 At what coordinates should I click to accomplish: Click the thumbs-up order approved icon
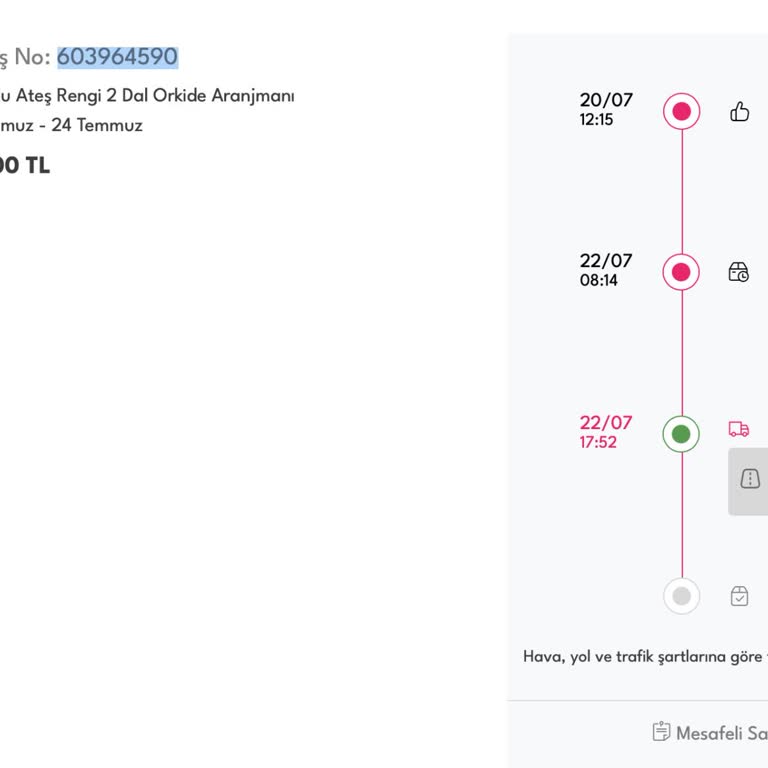click(x=740, y=111)
